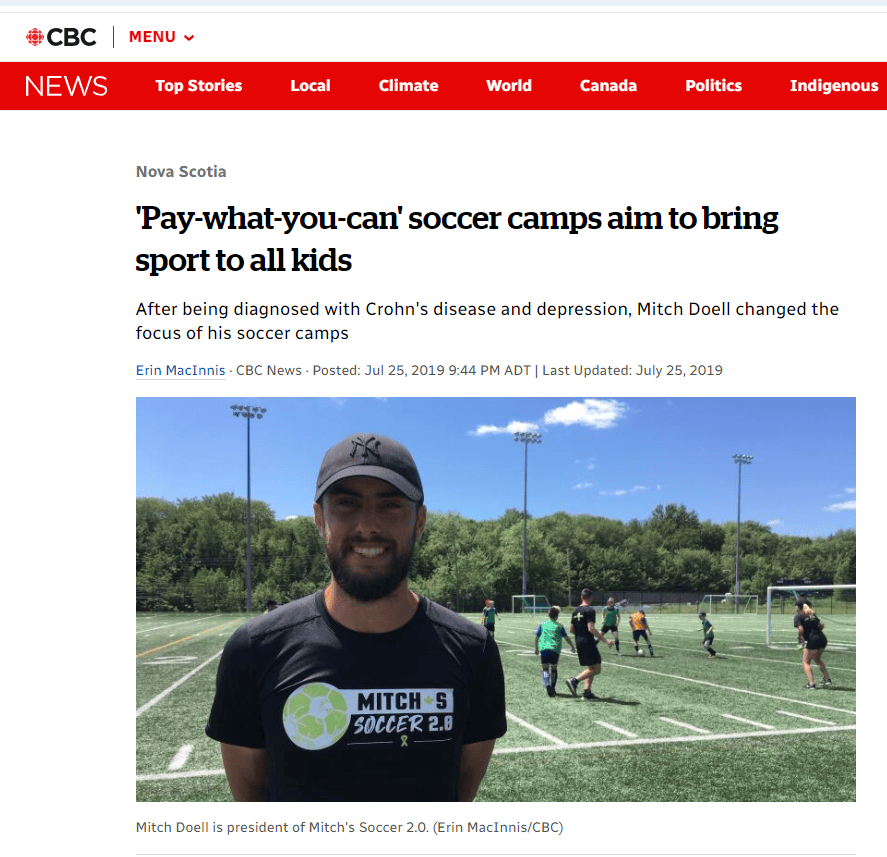Open author Erin MacInnis profile link
This screenshot has width=887, height=857.
tap(180, 370)
